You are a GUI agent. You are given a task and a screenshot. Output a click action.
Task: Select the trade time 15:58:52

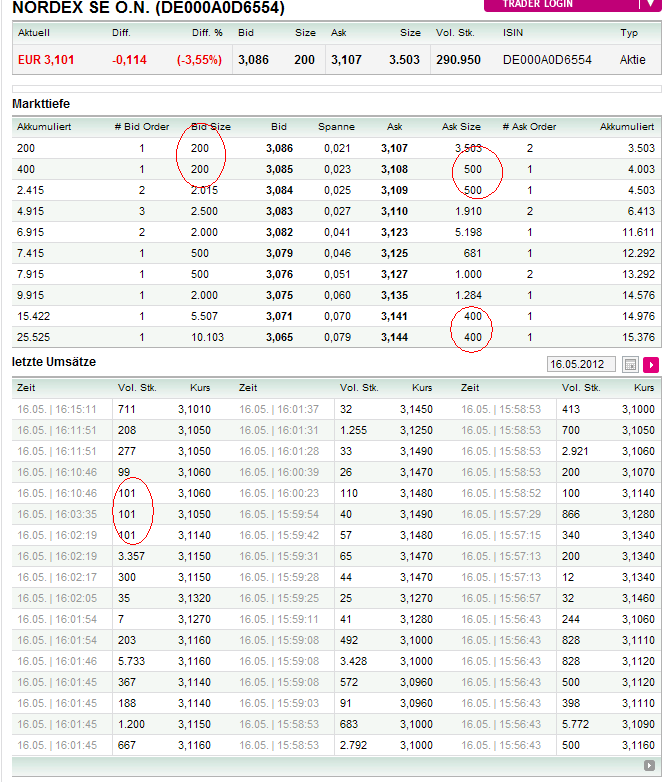[x=519, y=493]
